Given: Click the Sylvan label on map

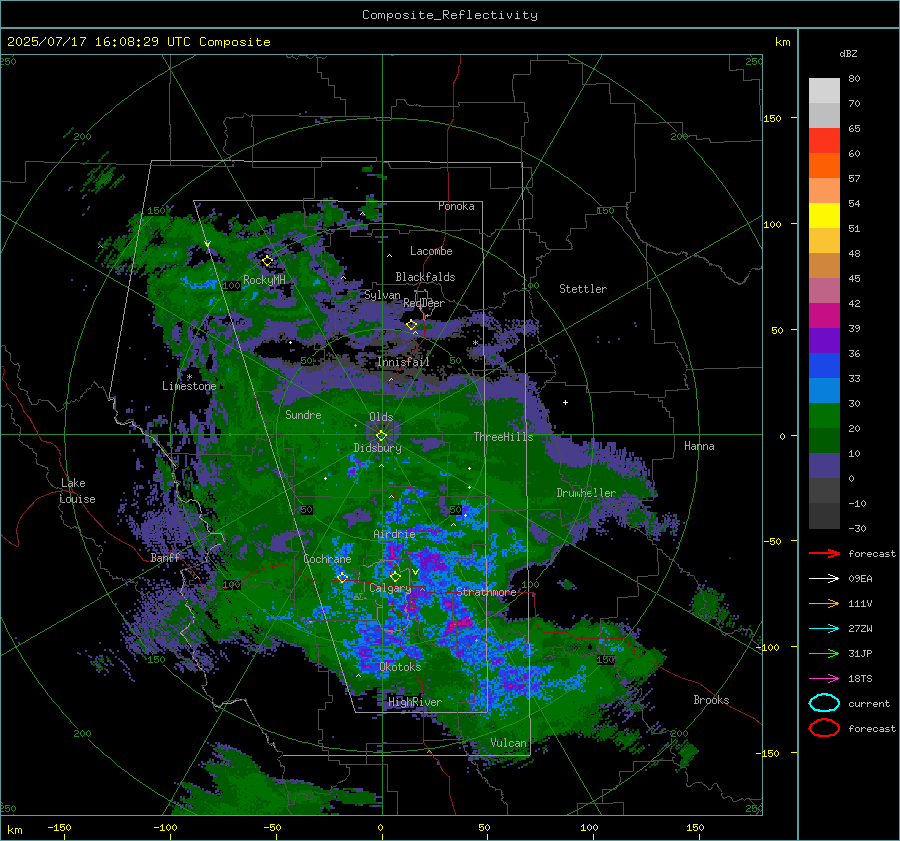Looking at the screenshot, I should [x=382, y=295].
